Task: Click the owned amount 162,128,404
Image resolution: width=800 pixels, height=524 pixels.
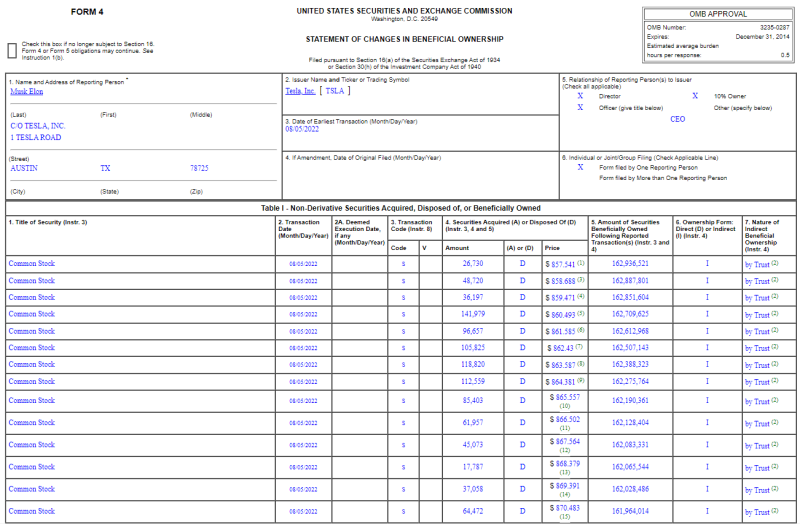Action: point(630,422)
